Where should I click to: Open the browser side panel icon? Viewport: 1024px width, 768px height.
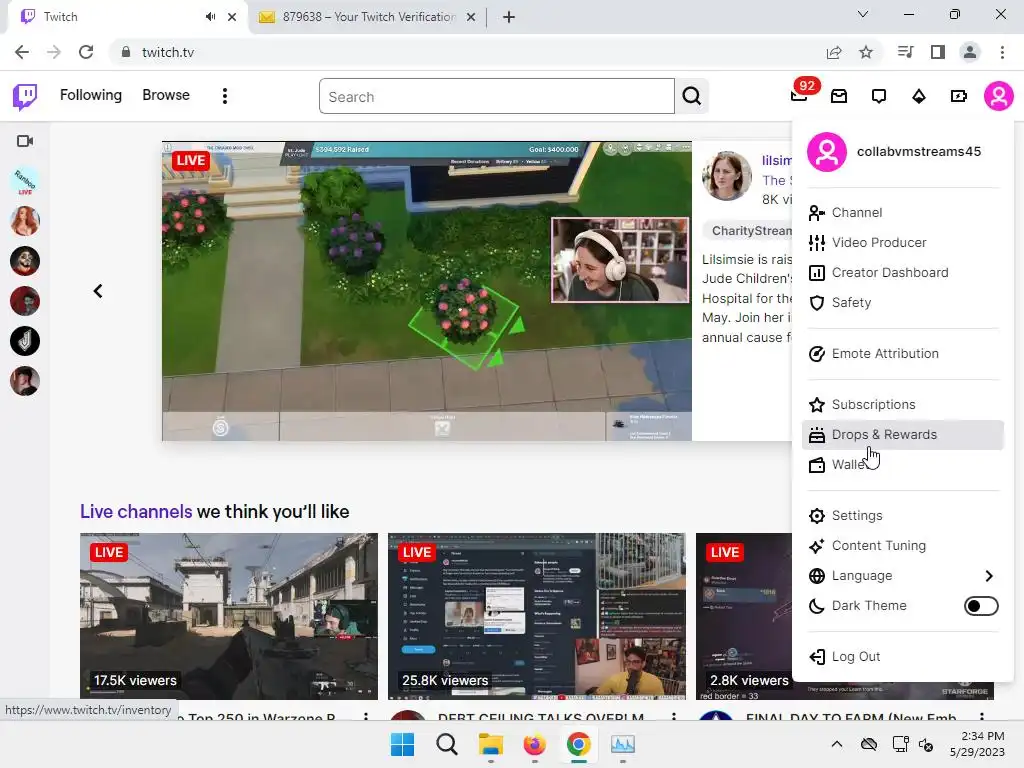coord(938,52)
